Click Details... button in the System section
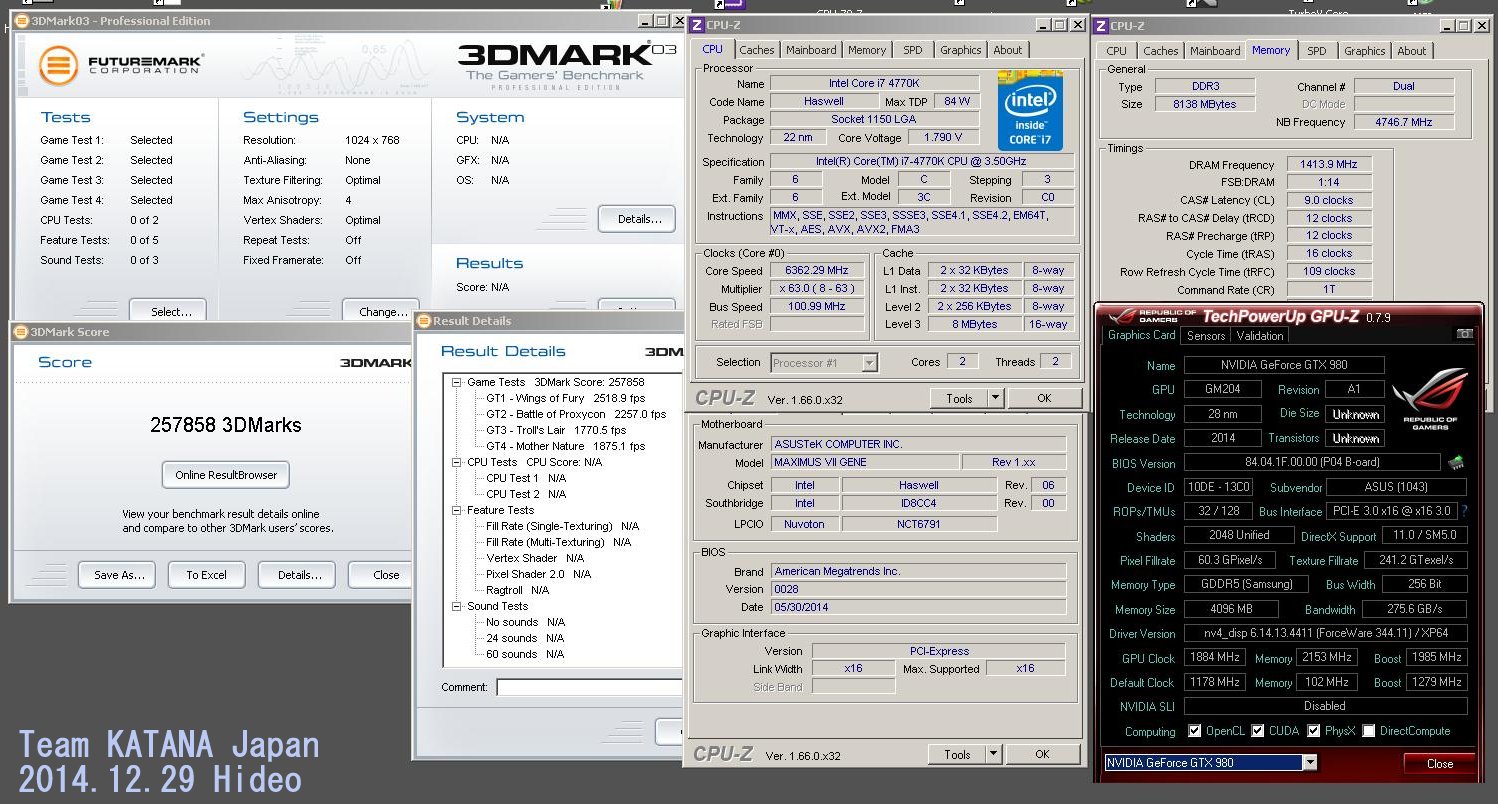Image resolution: width=1498 pixels, height=804 pixels. 637,219
